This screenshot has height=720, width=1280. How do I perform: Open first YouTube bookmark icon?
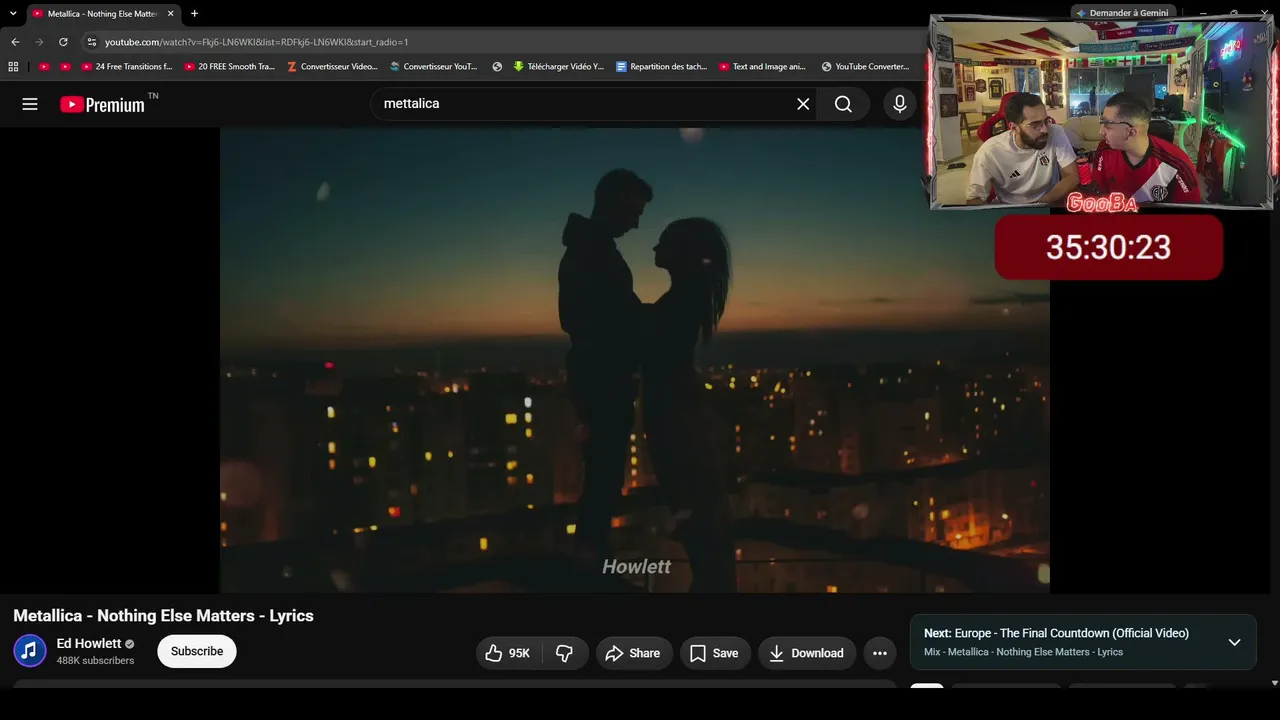(x=44, y=67)
